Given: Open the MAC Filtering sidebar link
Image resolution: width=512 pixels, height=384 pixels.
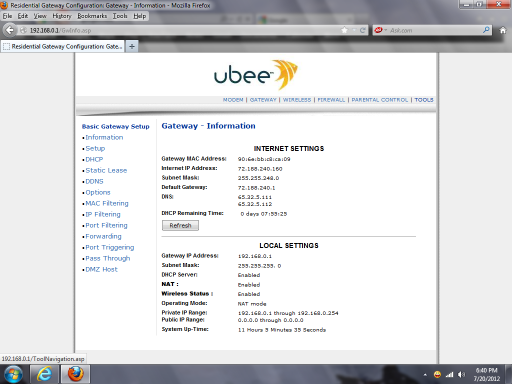Looking at the screenshot, I should coord(107,203).
